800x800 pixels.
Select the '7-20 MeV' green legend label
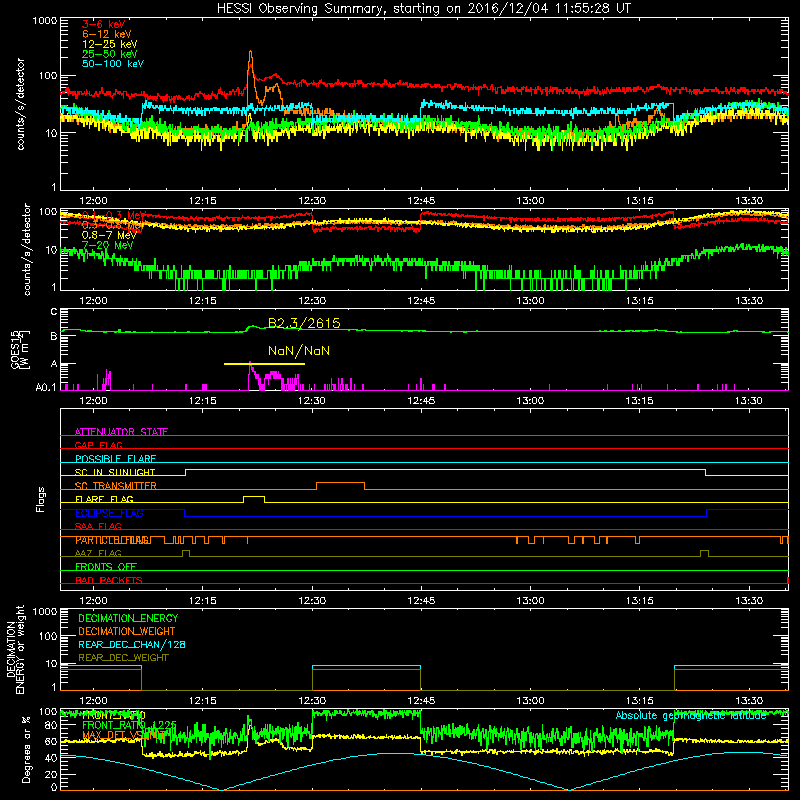pos(108,245)
